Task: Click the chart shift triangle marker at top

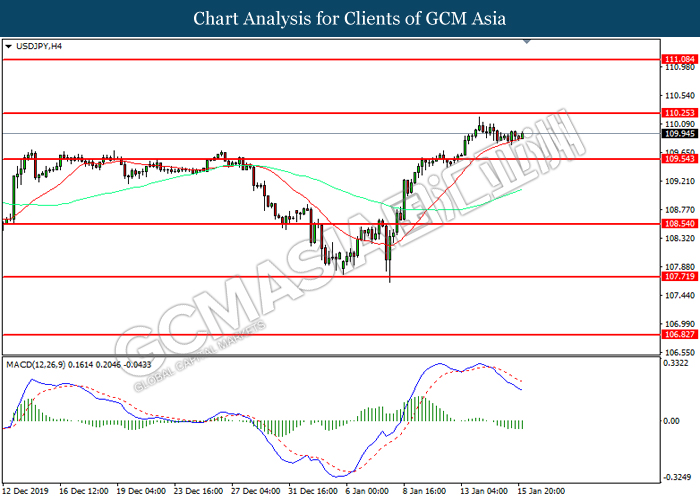Action: coord(527,42)
